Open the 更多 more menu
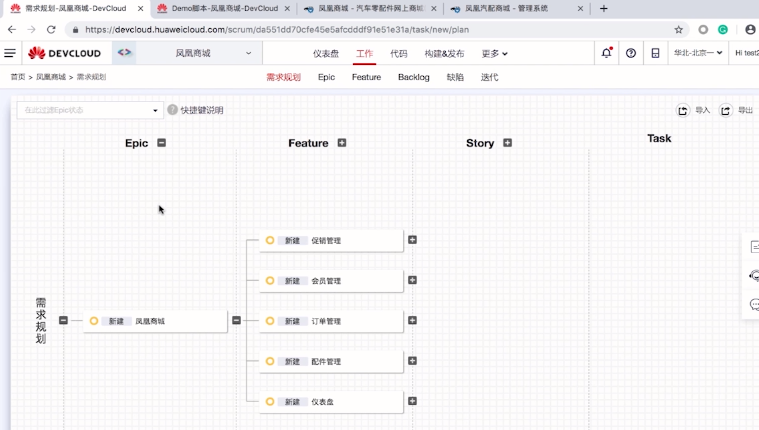This screenshot has width=759, height=430. 494,53
